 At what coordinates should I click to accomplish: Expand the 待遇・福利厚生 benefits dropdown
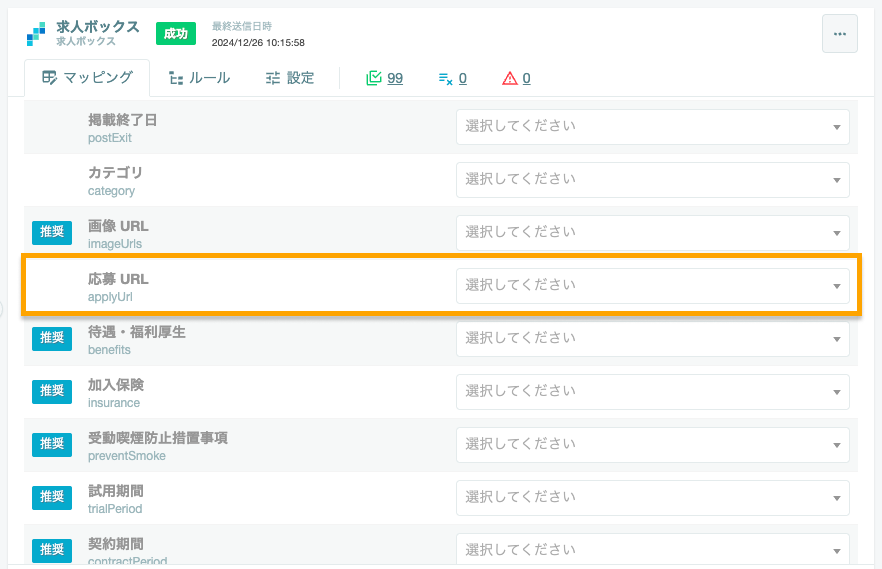point(652,339)
